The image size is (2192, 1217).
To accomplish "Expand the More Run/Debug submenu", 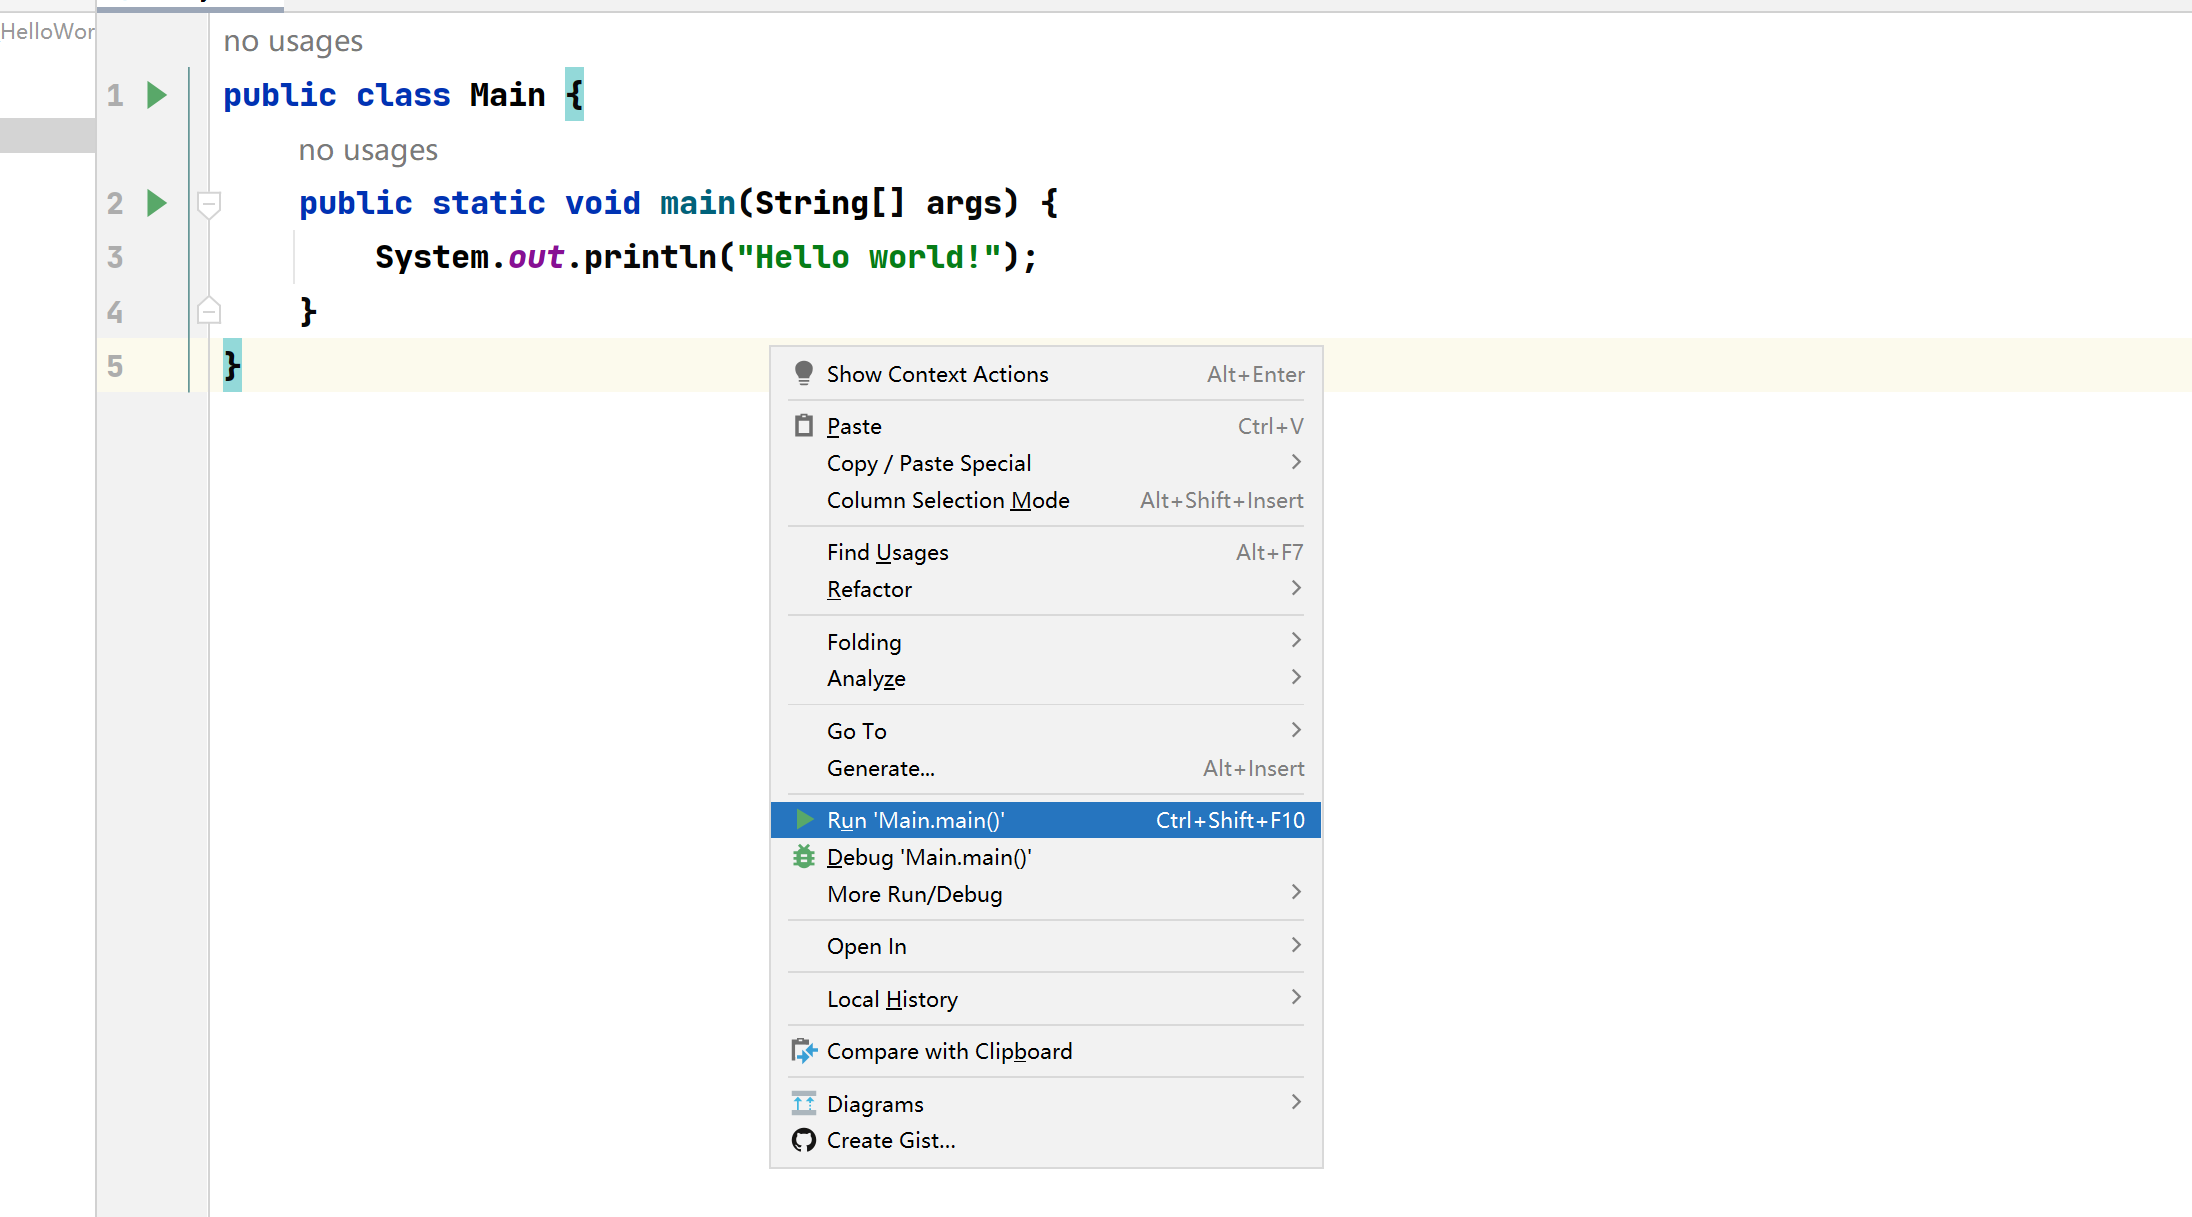I will (1049, 893).
